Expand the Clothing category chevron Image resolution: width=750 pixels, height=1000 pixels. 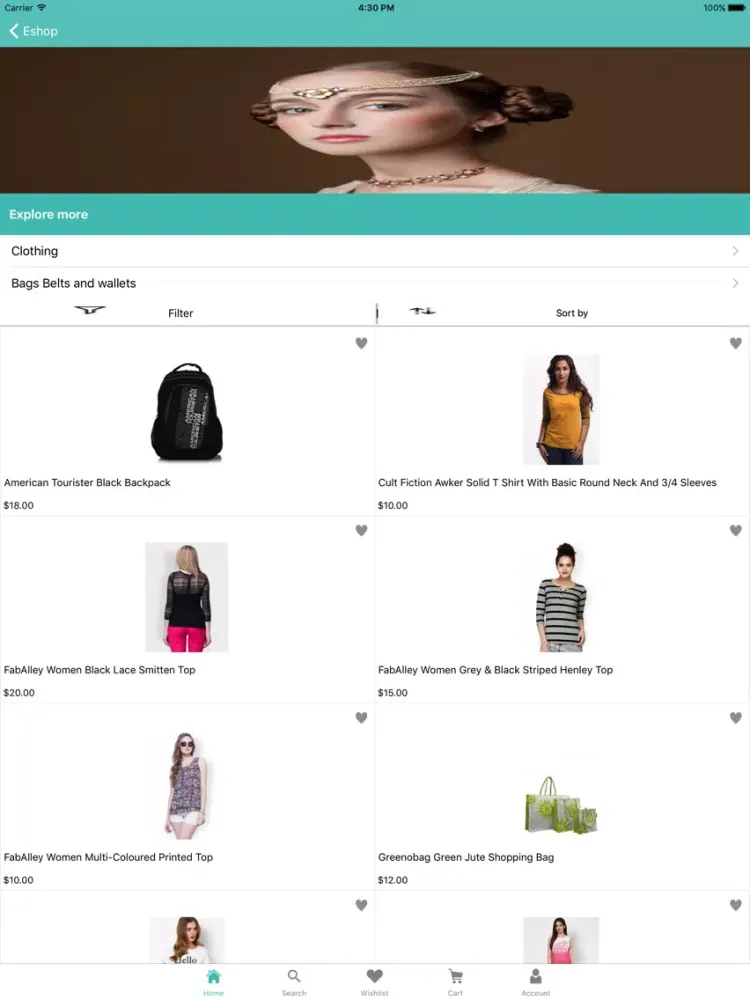(735, 251)
